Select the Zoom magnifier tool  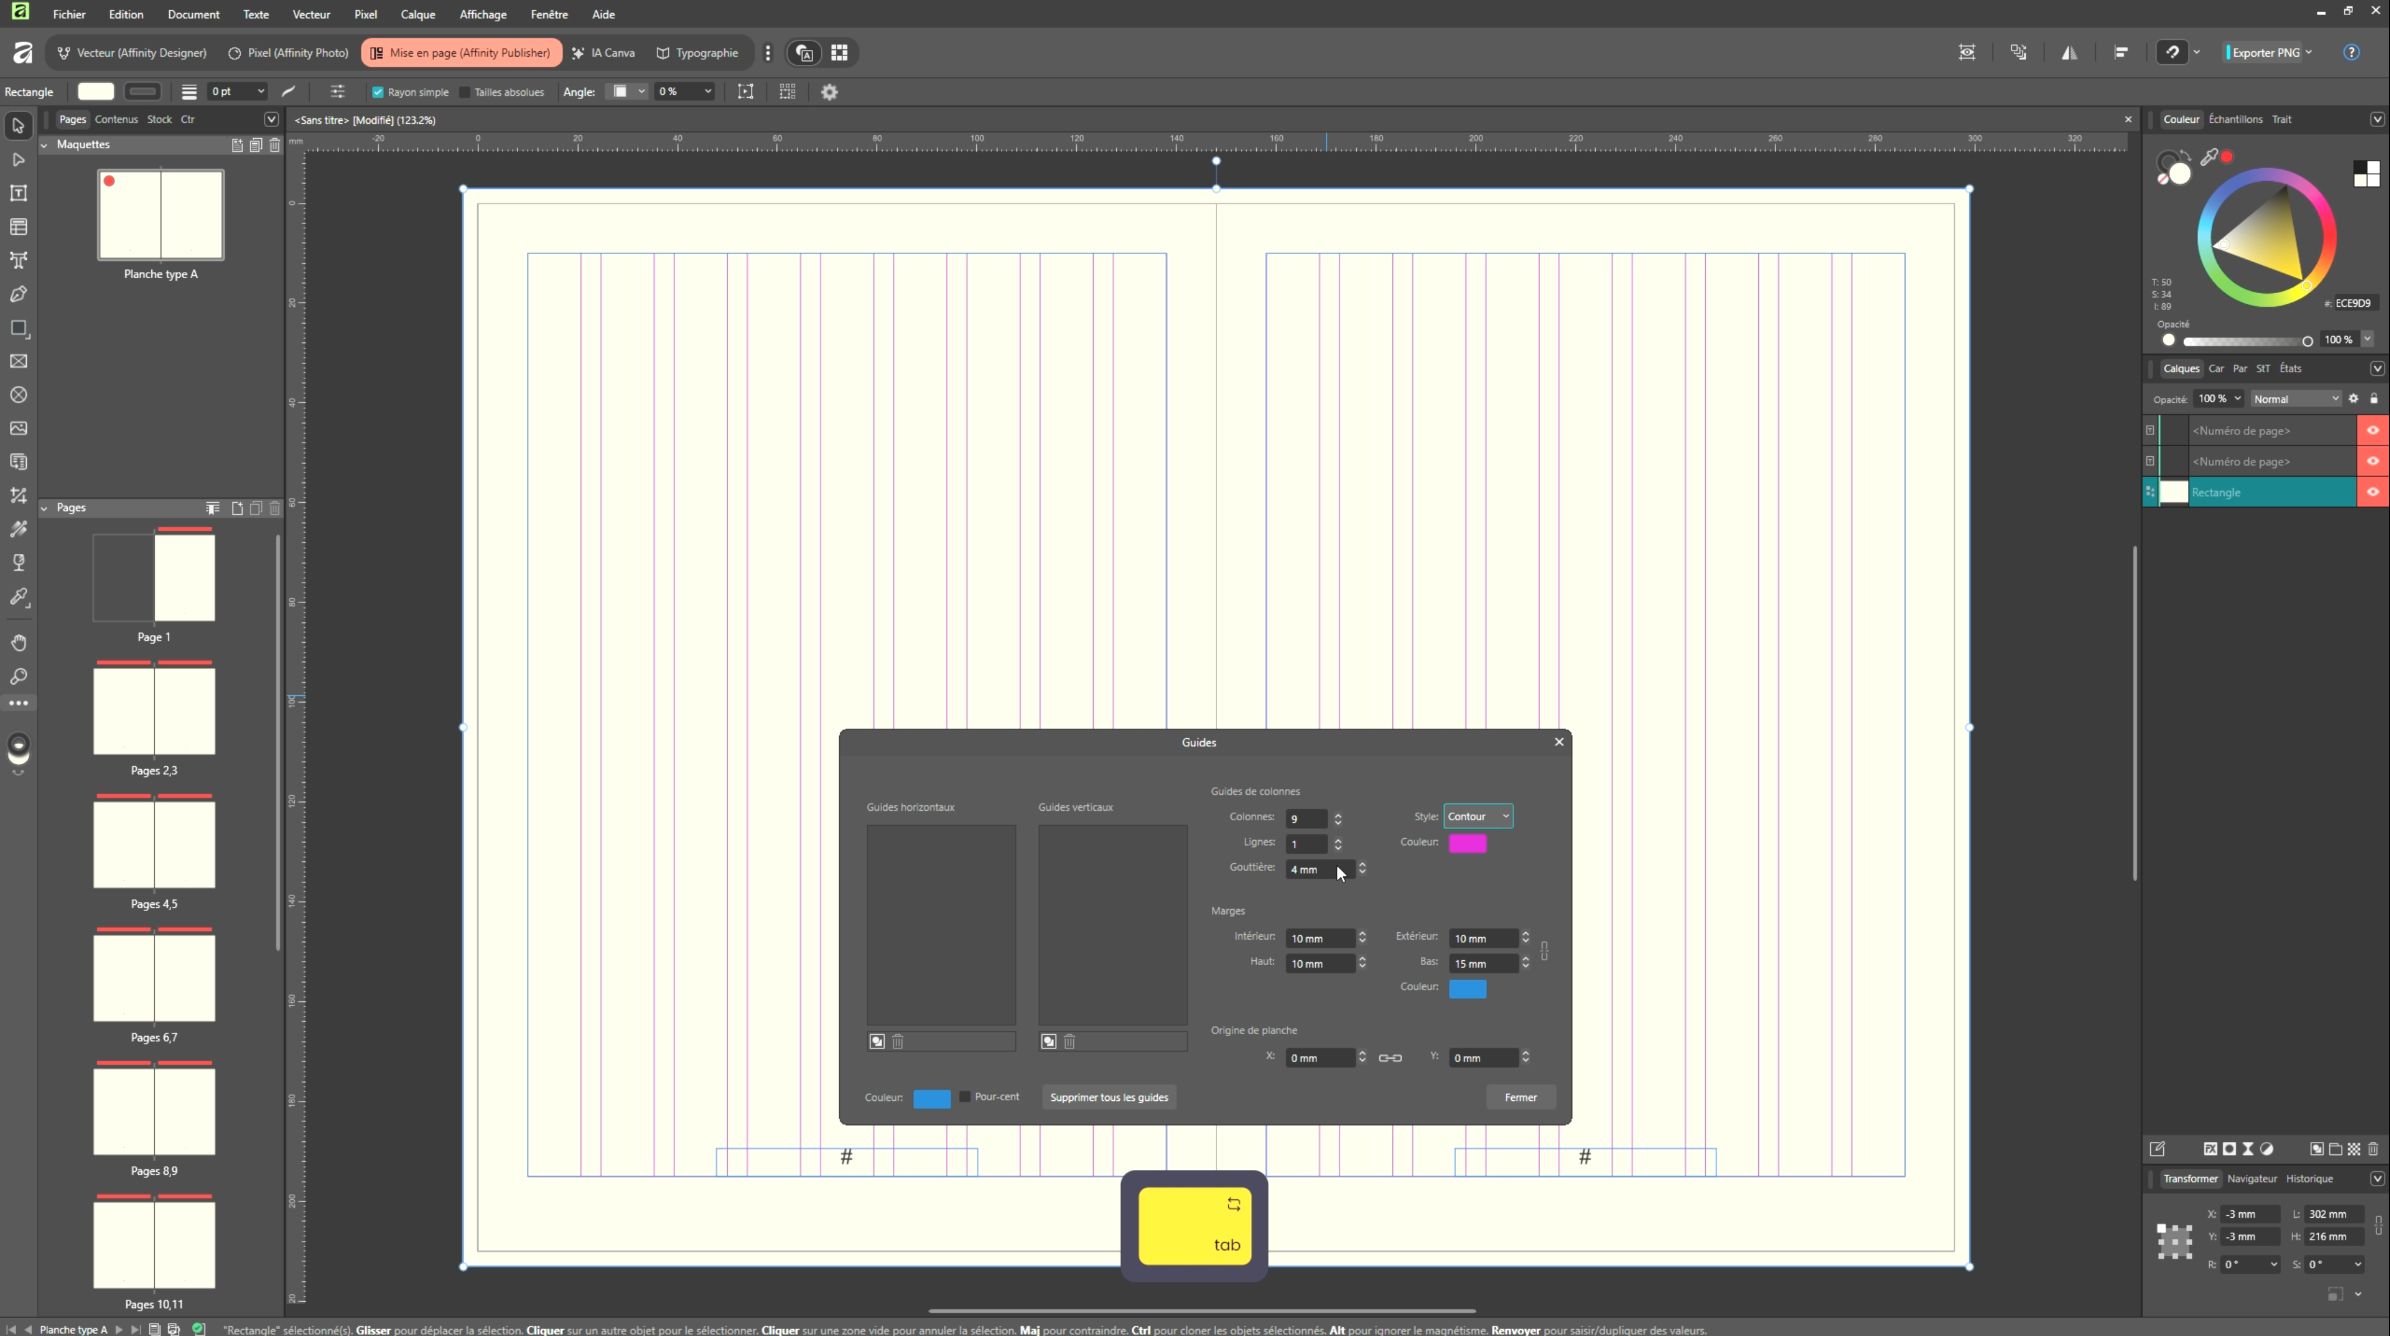click(18, 677)
